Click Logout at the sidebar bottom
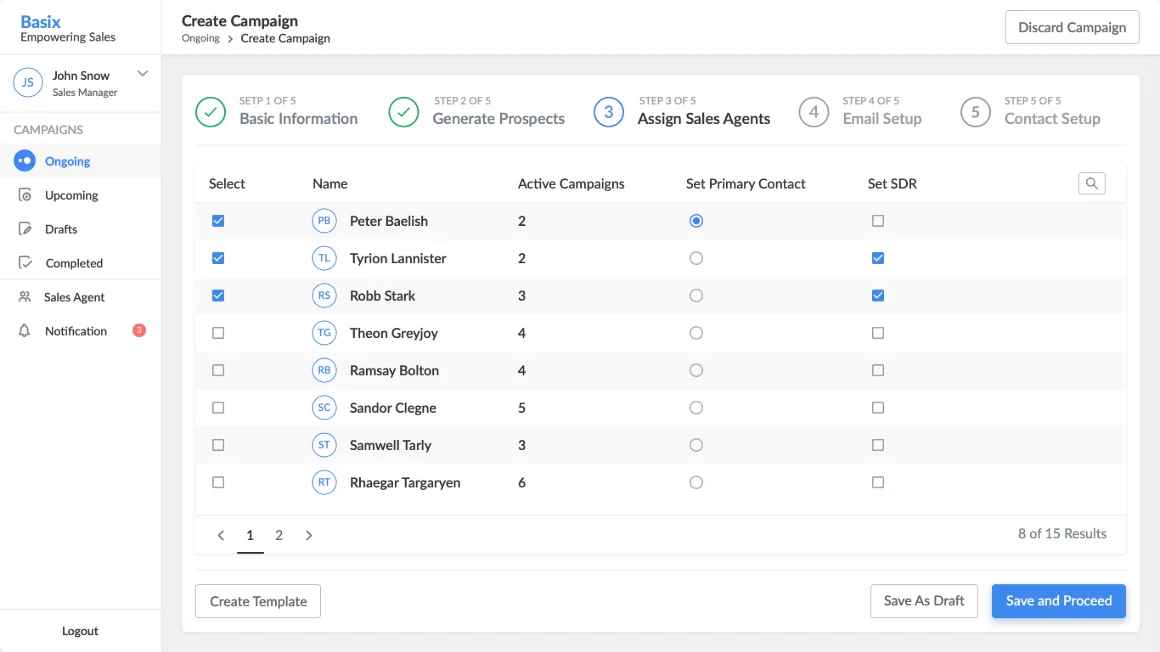The height and width of the screenshot is (652, 1160). [80, 631]
